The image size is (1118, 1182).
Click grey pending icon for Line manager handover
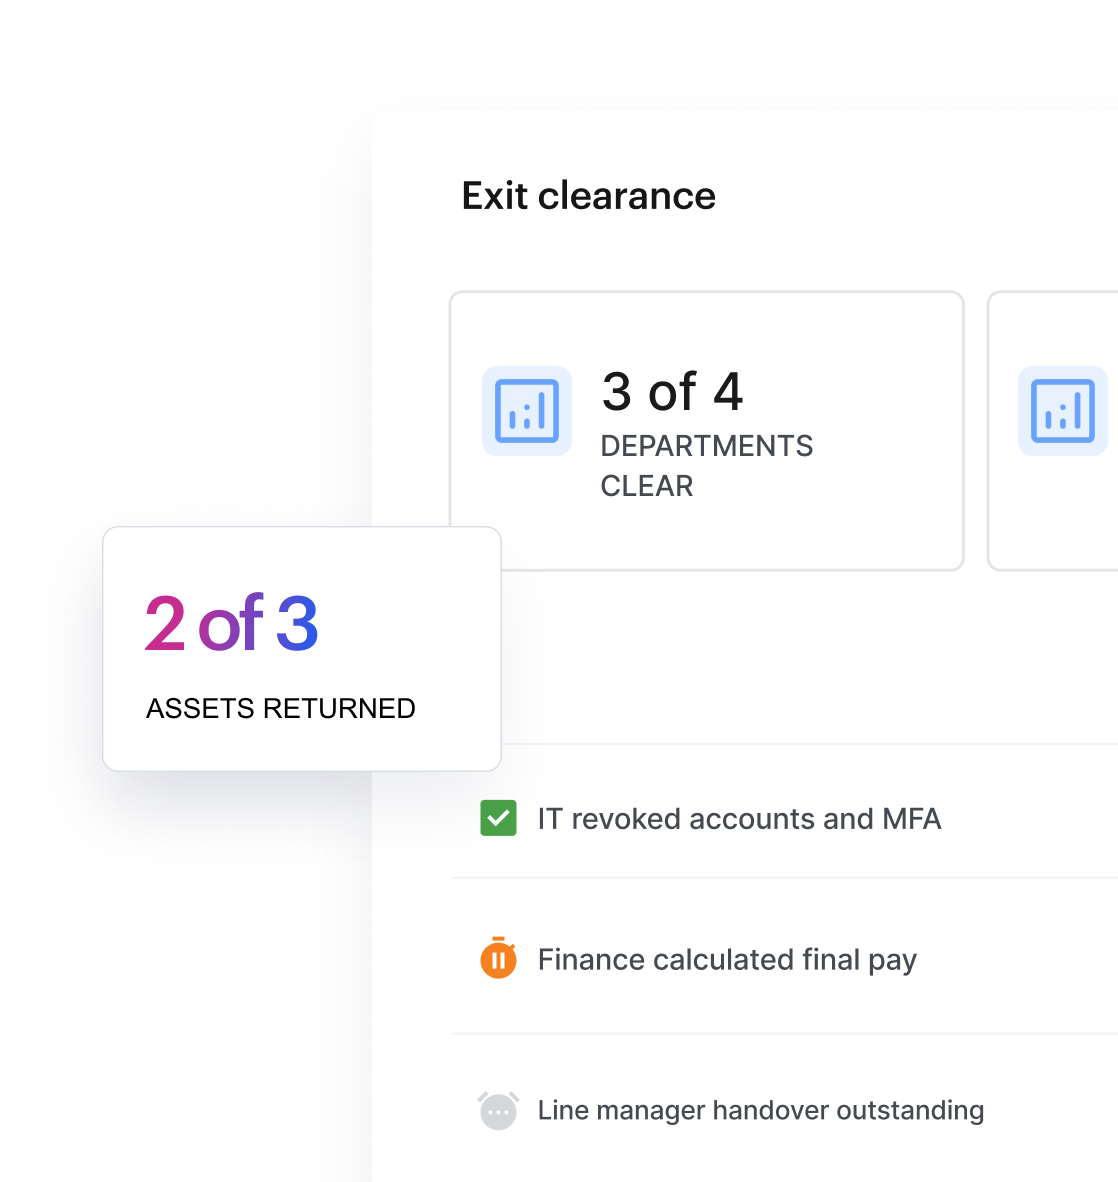[x=498, y=1110]
